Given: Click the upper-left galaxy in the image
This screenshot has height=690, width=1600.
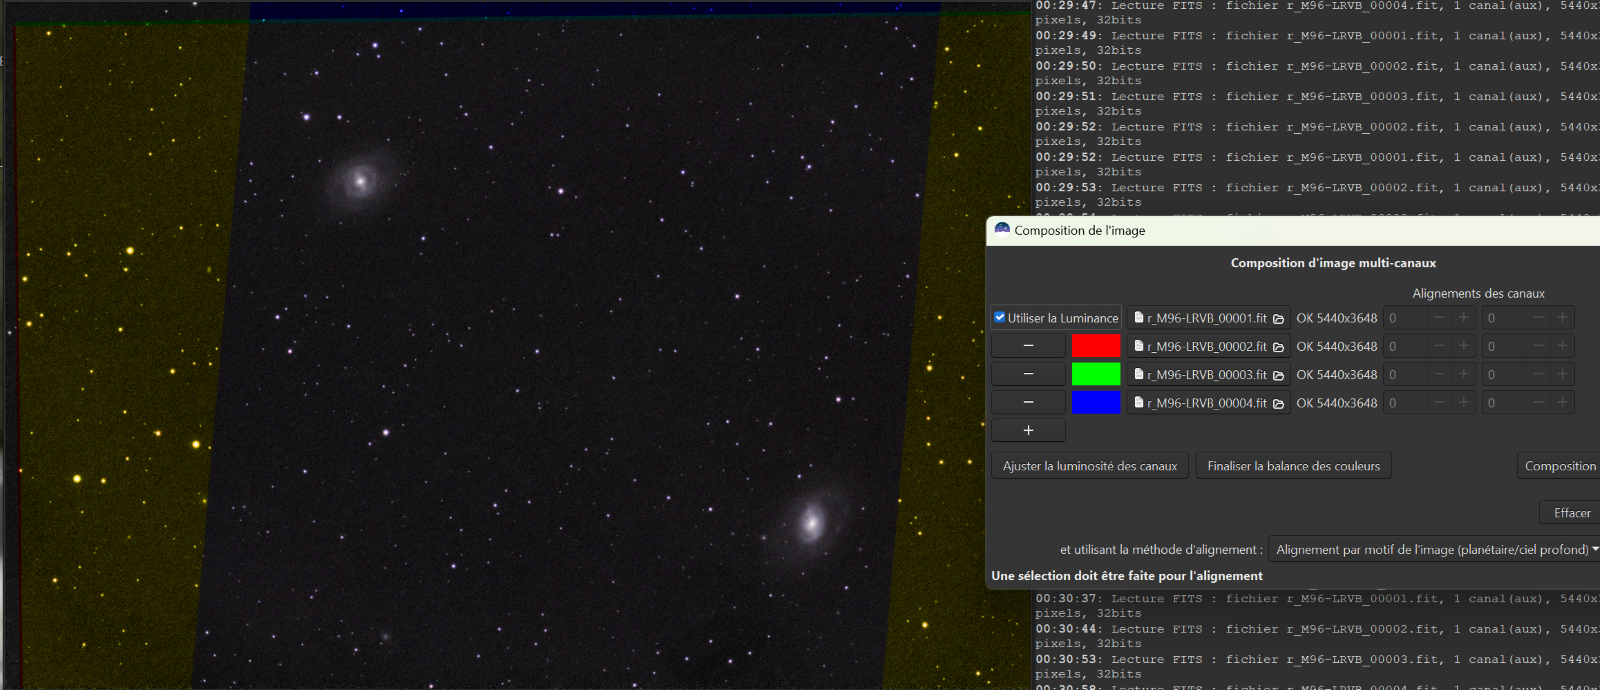Looking at the screenshot, I should coord(360,181).
